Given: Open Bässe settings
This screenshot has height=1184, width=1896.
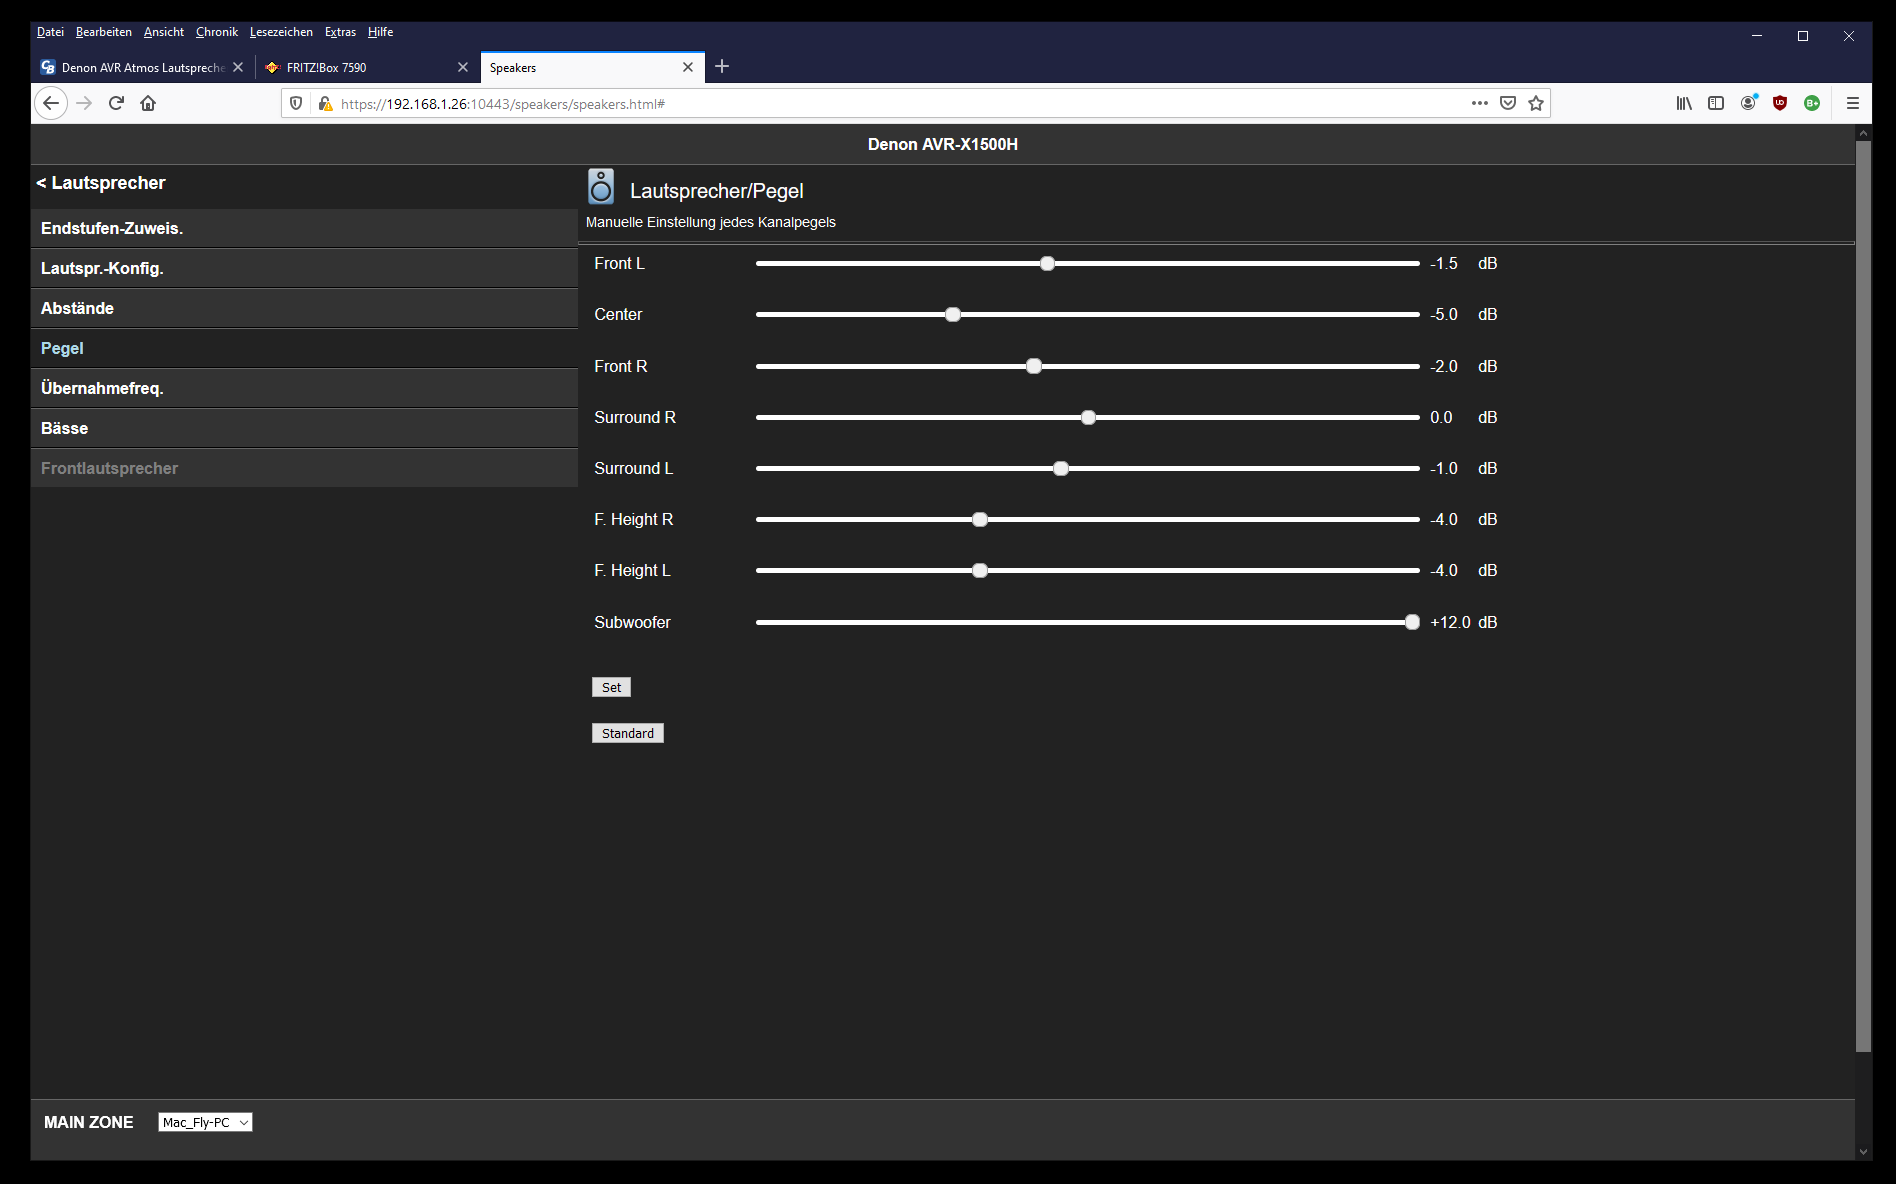Looking at the screenshot, I should [x=304, y=428].
